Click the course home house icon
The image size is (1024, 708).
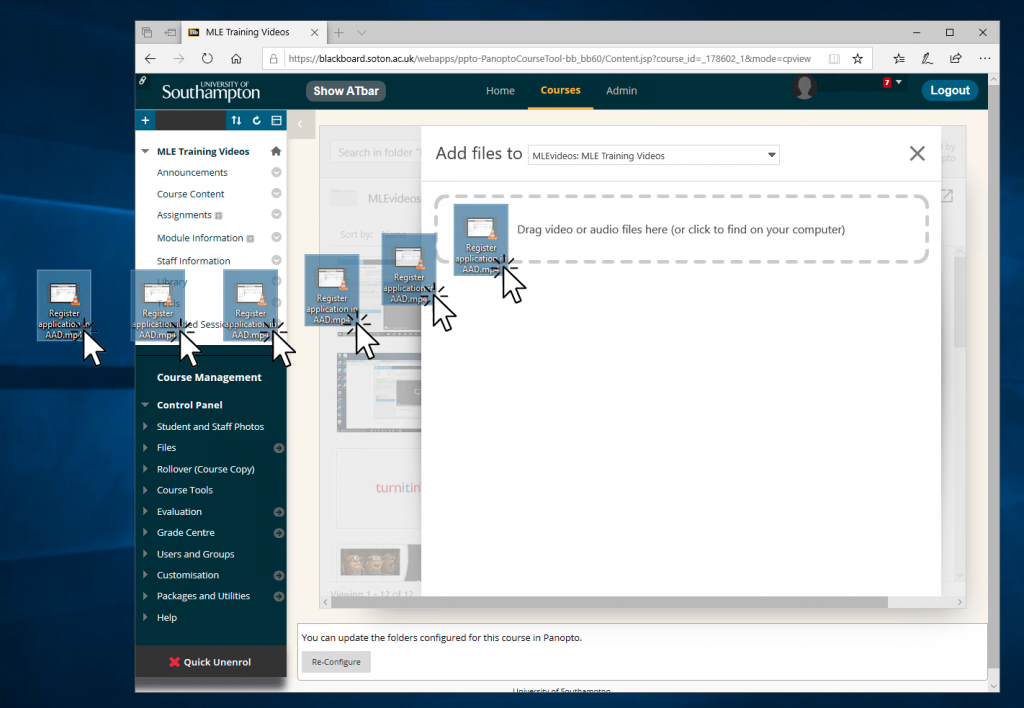(x=276, y=152)
